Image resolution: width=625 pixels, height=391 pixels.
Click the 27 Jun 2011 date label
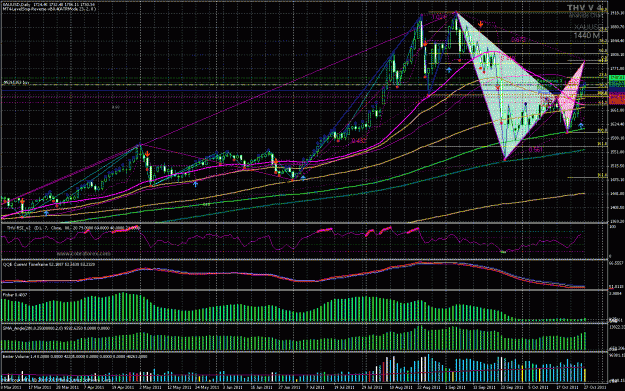pos(289,387)
